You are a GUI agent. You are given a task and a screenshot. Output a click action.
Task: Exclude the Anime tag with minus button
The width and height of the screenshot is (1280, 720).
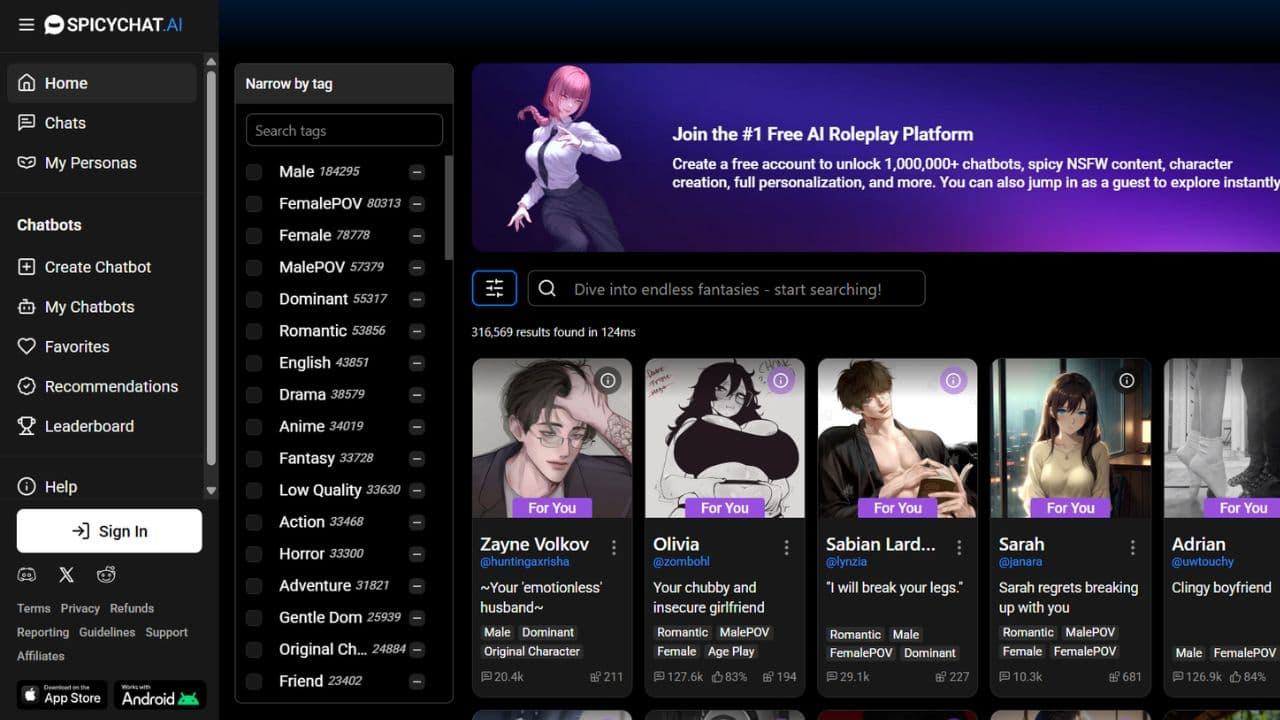[x=417, y=427]
